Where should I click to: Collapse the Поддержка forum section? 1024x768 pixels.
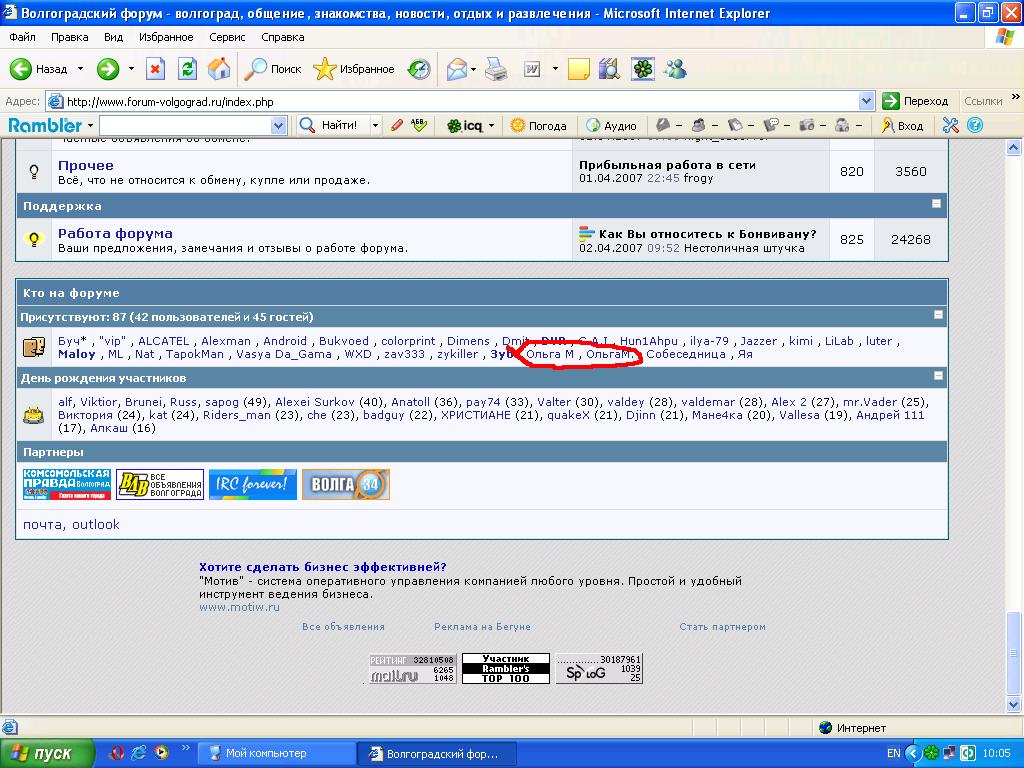point(937,204)
